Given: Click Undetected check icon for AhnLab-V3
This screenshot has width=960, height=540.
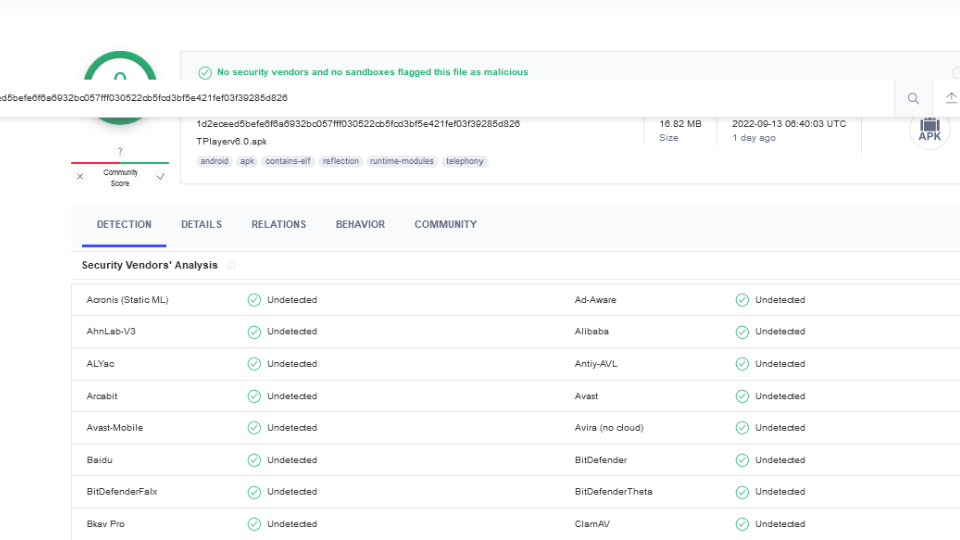Looking at the screenshot, I should (x=254, y=332).
